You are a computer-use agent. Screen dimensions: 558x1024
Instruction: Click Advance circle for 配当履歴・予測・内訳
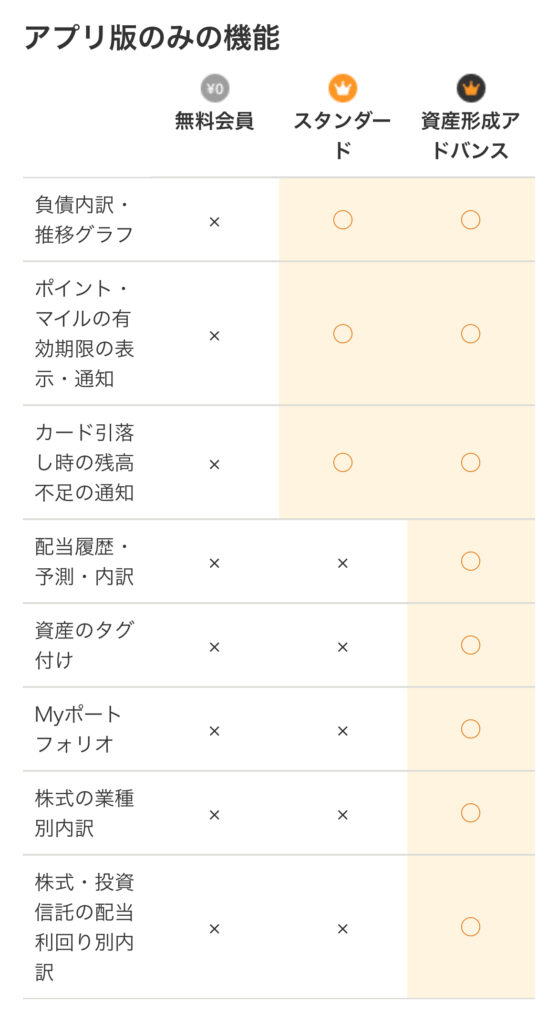470,561
